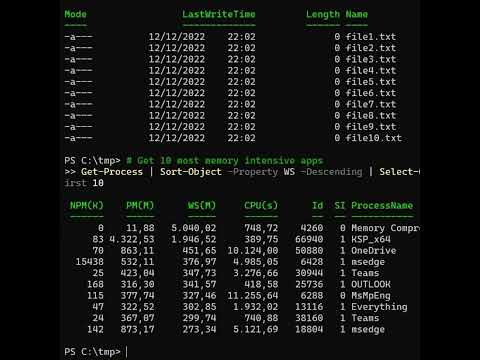This screenshot has width=480, height=360.
Task: Click the Get-Process command word
Action: (112, 172)
